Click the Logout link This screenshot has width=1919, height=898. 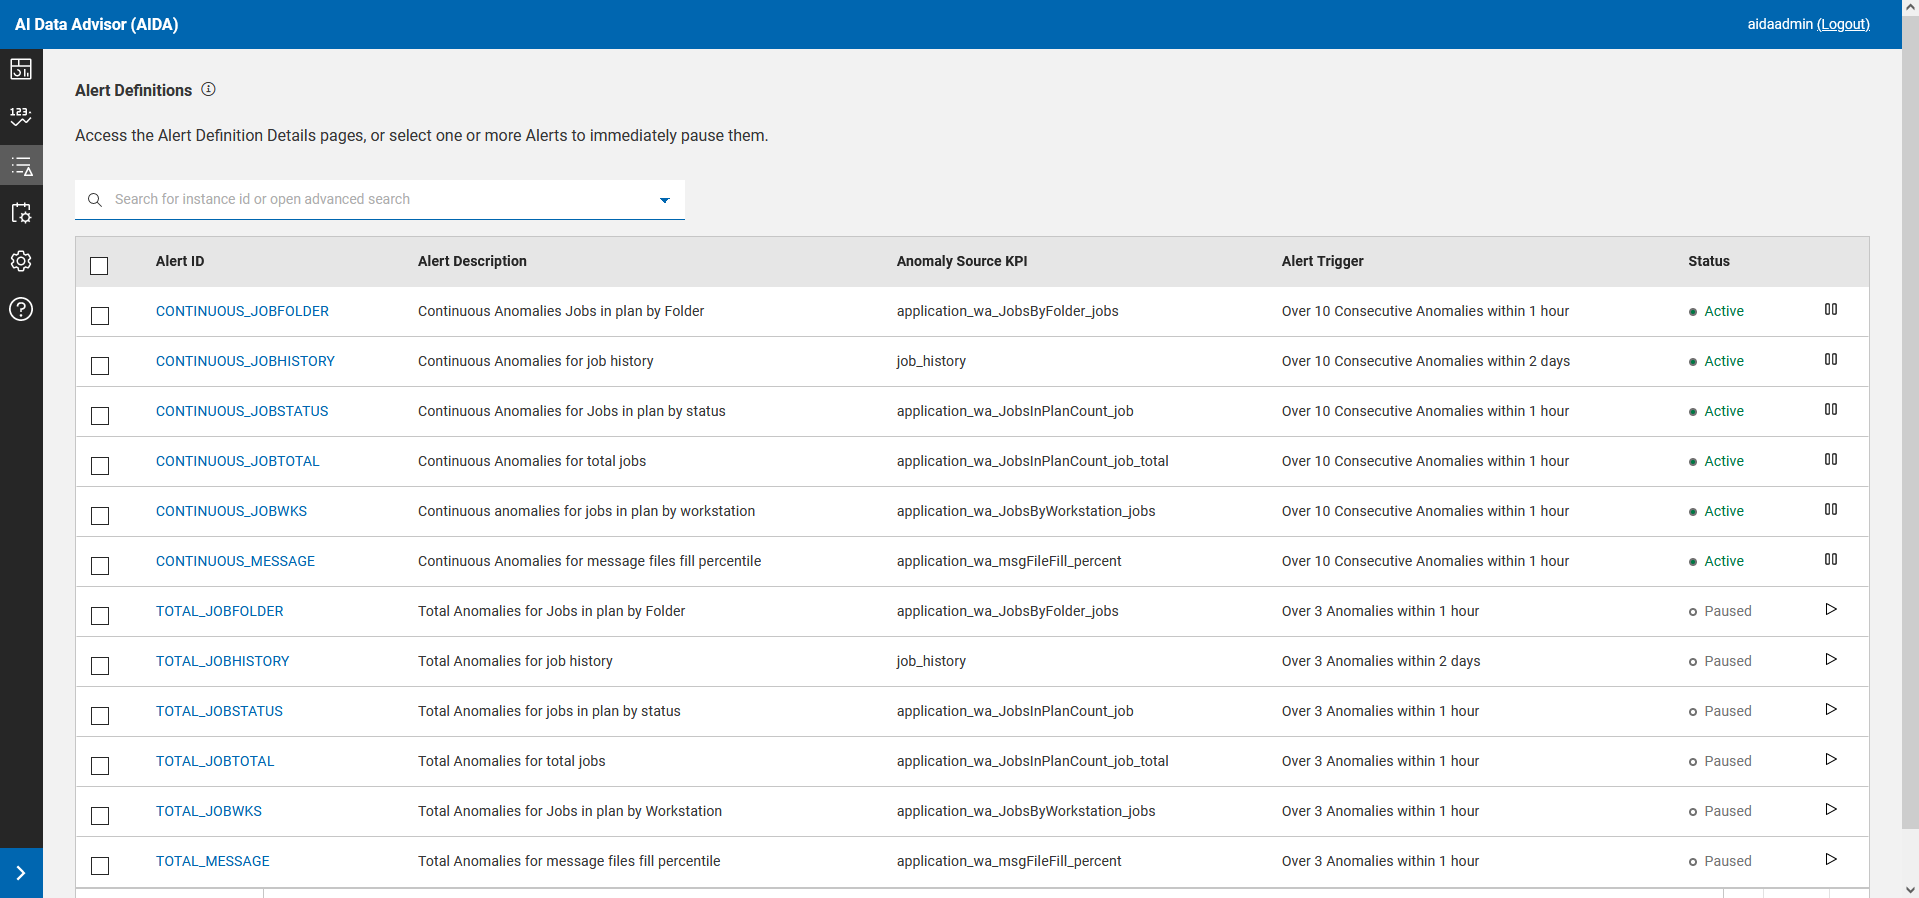pyautogui.click(x=1843, y=24)
